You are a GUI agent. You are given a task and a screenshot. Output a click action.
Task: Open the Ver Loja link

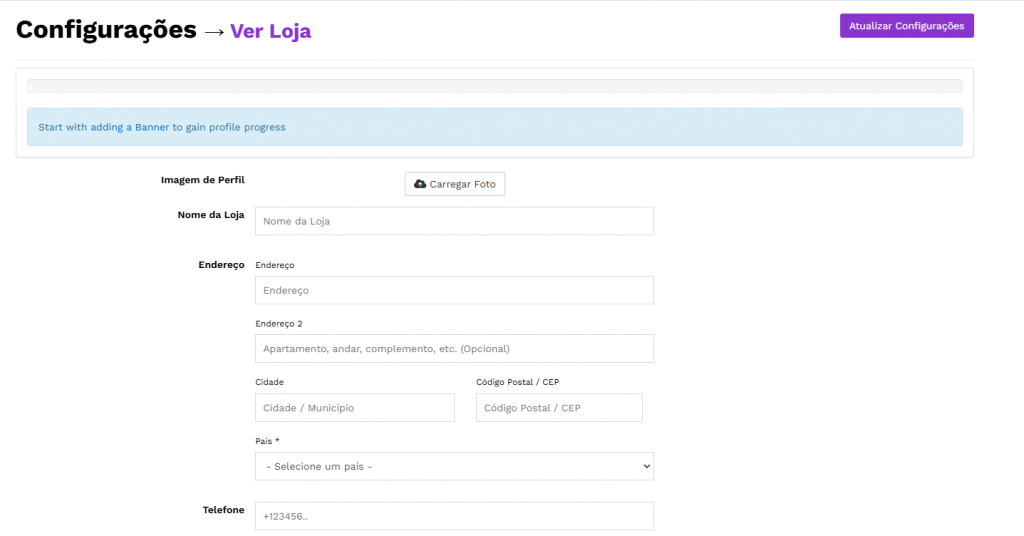(x=270, y=31)
